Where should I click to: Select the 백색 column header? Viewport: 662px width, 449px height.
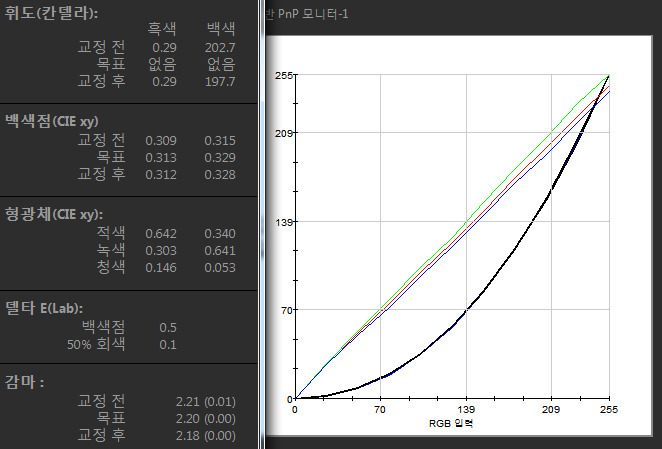coord(221,29)
